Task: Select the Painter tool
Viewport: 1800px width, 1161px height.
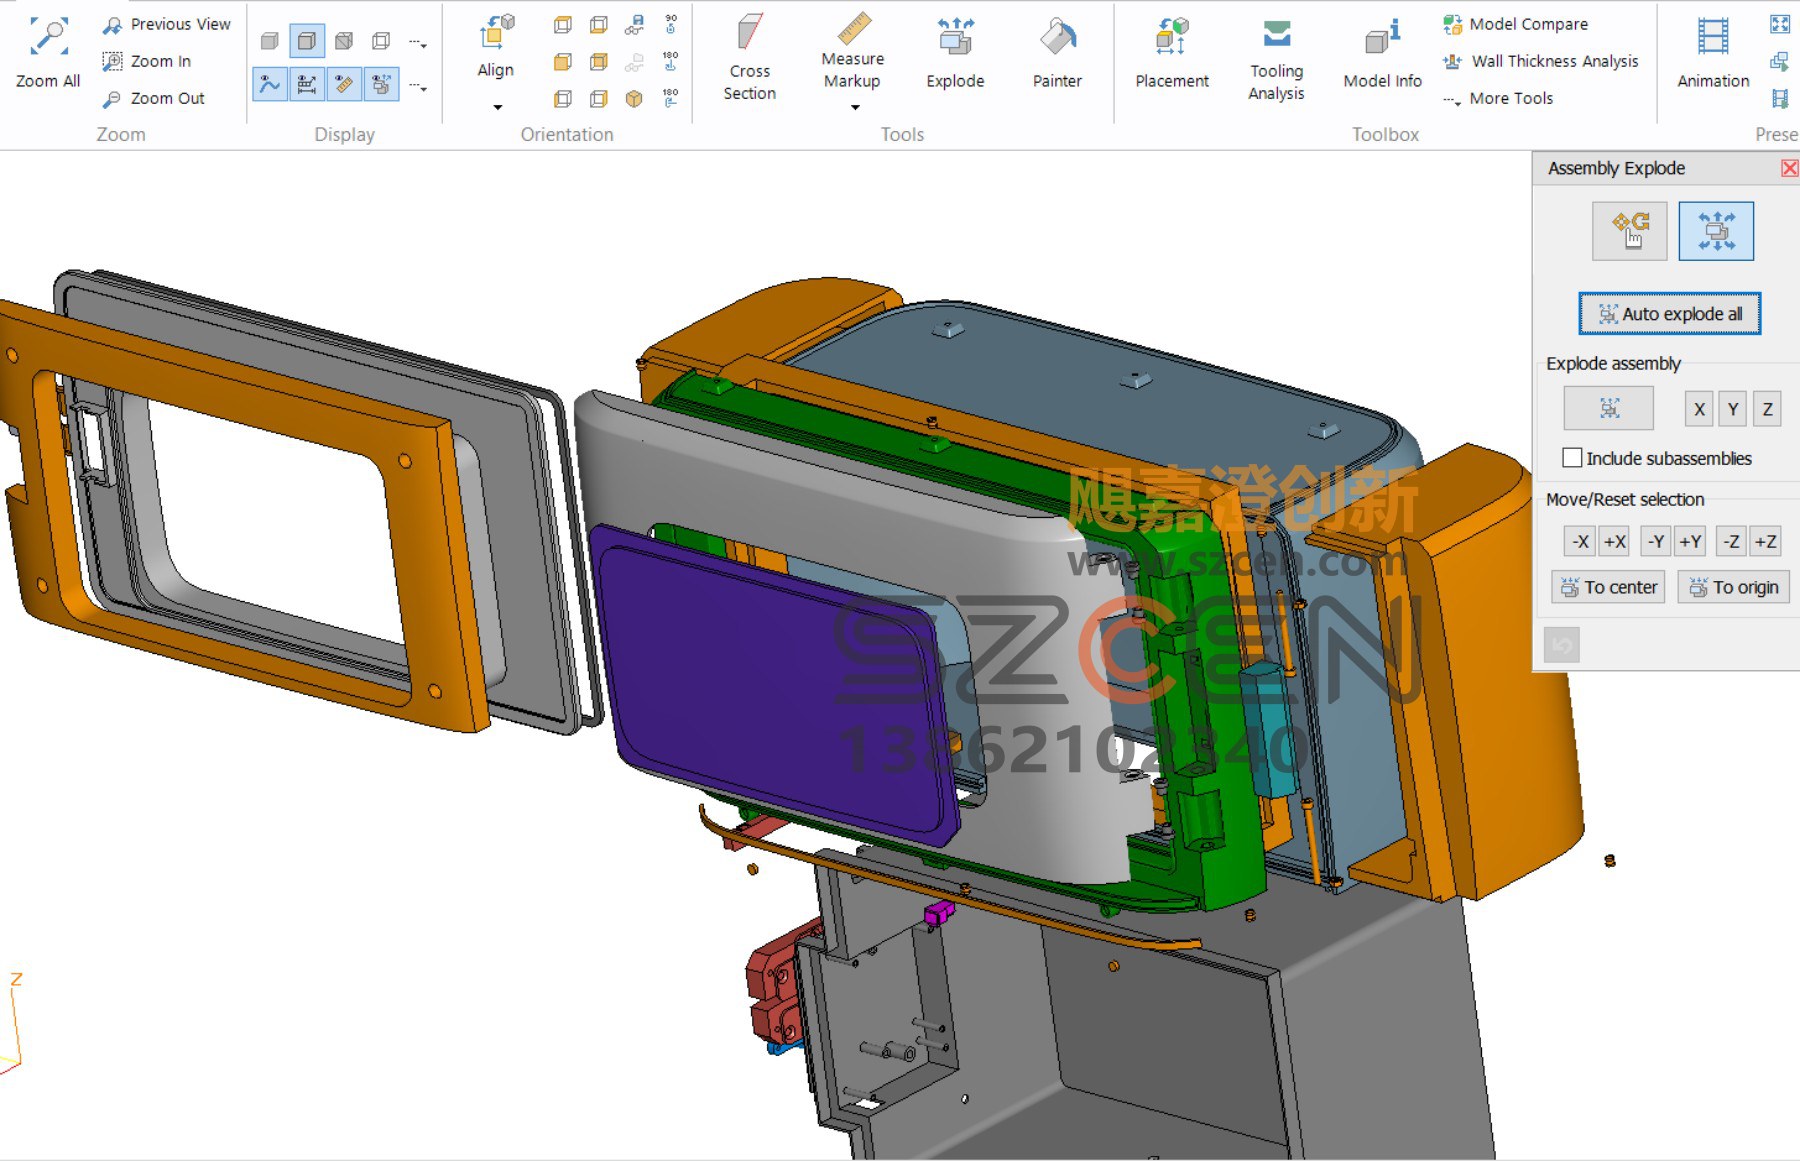Action: 1057,53
